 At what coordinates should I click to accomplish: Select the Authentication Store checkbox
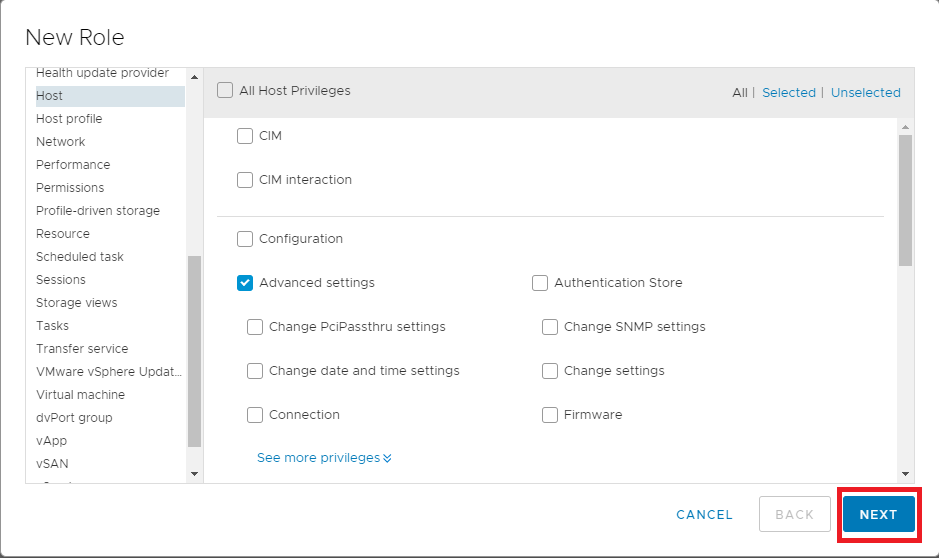[540, 283]
